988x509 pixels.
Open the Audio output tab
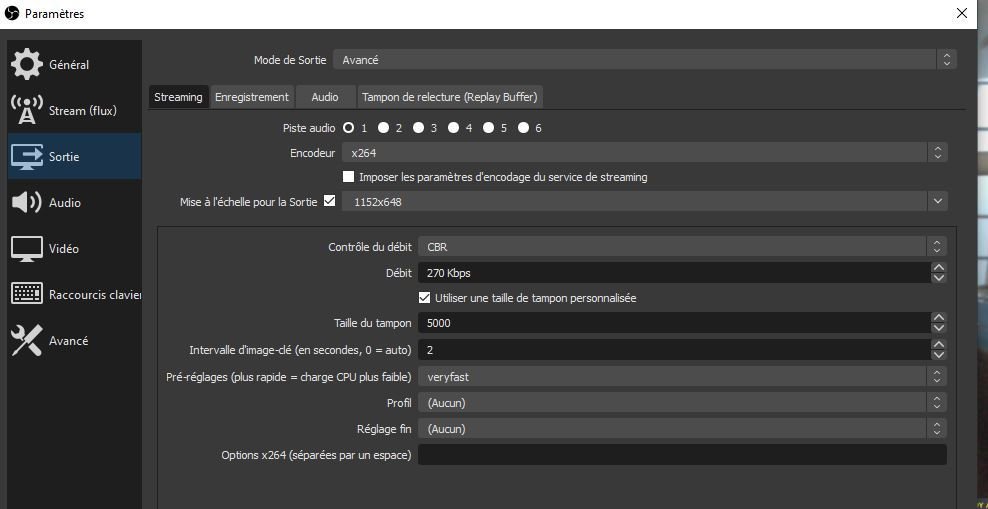click(x=325, y=97)
